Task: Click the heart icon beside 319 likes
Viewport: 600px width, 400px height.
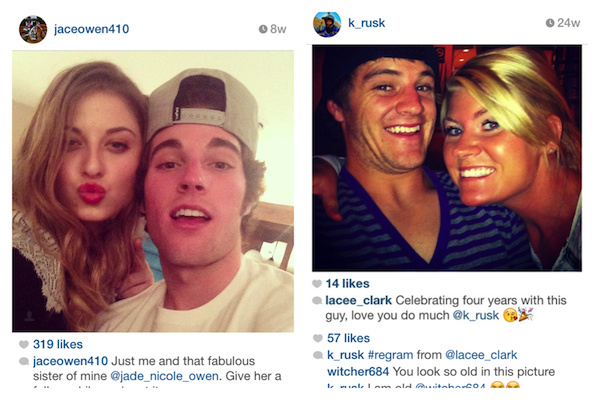Action: [x=24, y=345]
